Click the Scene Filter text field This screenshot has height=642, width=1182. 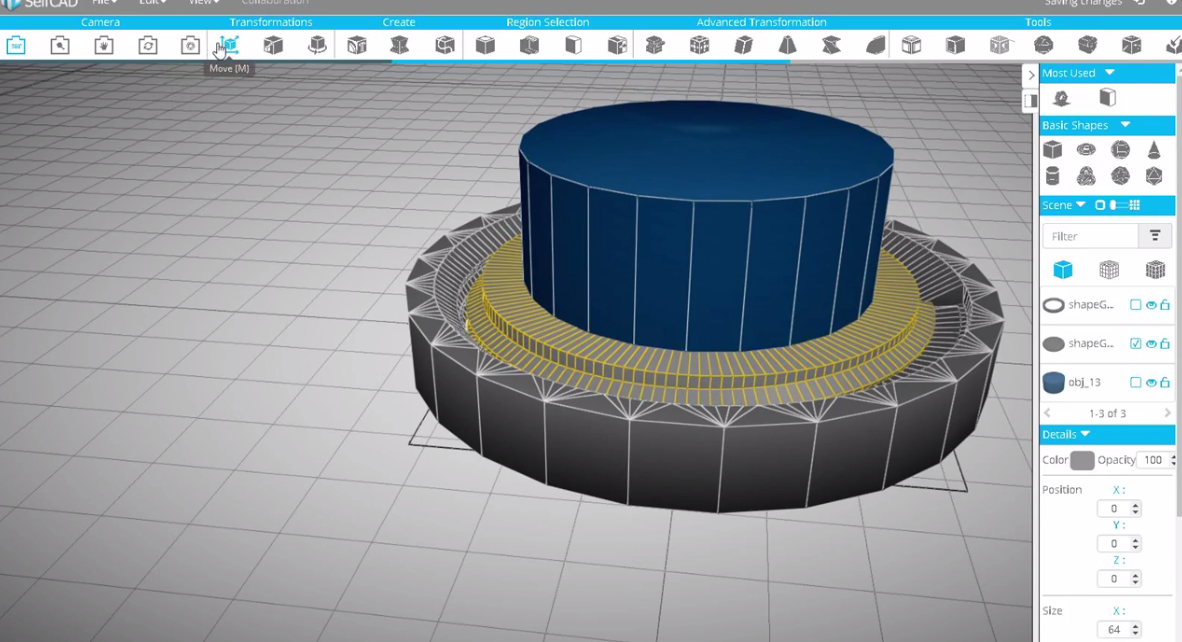(x=1090, y=236)
